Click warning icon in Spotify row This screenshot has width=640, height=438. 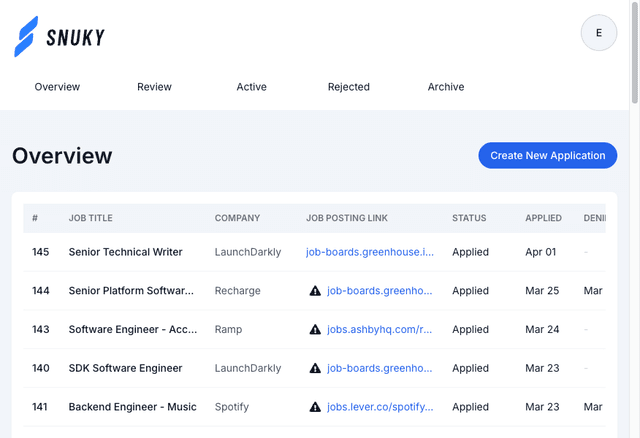pyautogui.click(x=315, y=407)
